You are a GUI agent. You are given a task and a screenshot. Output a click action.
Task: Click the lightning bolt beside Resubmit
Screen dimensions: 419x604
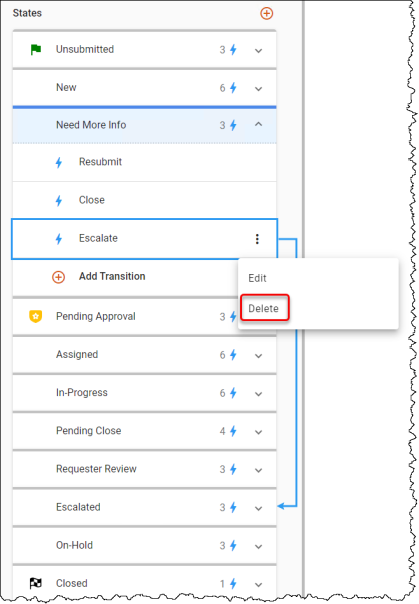[x=59, y=163]
